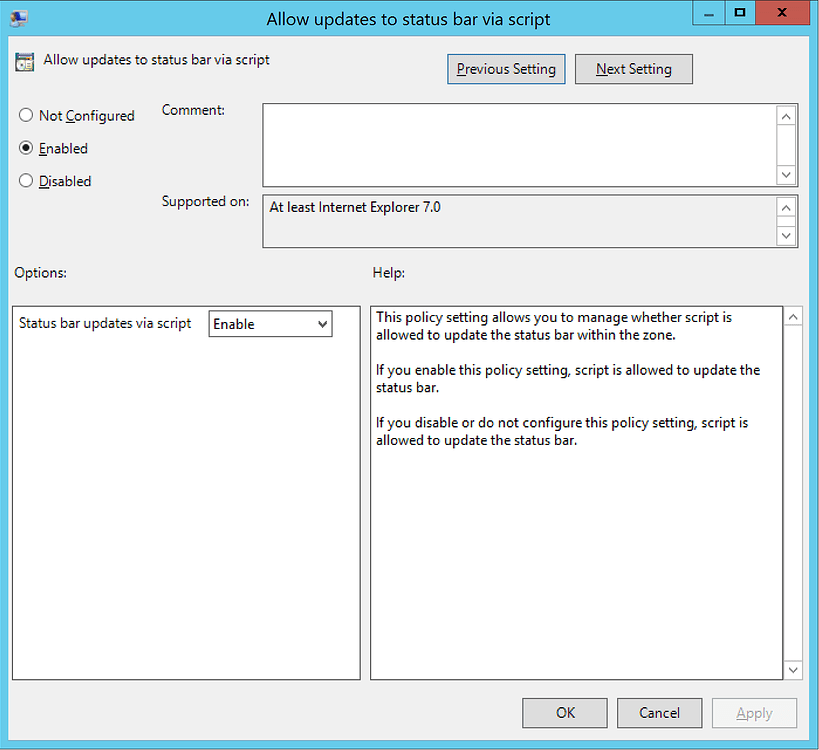Click the Help pane up scroll arrow
Viewport: 819px width, 750px height.
[x=793, y=316]
